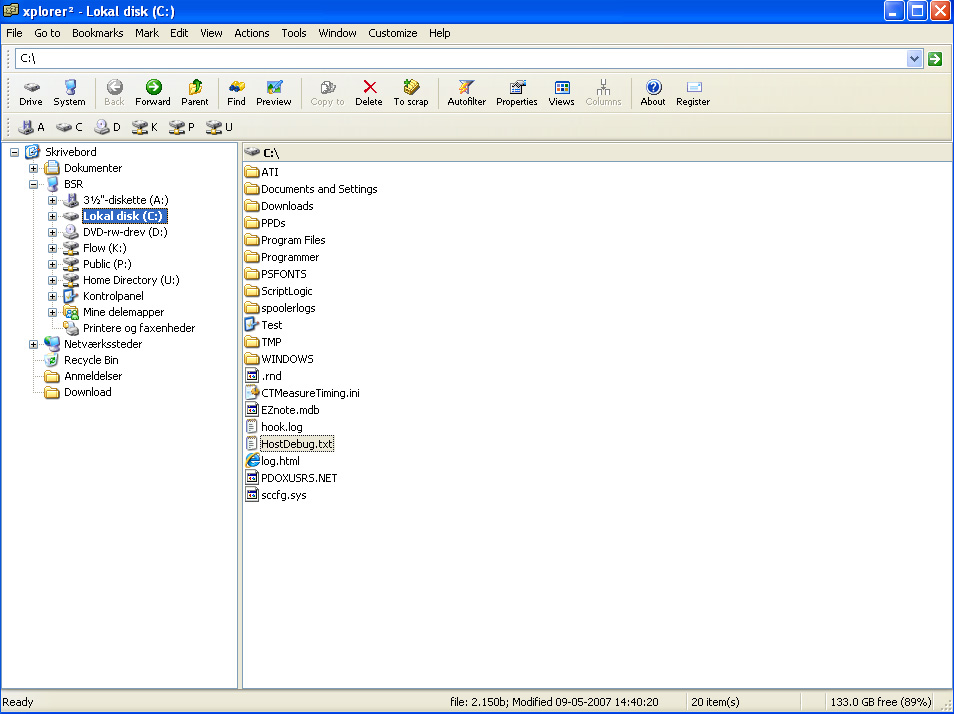Open Properties from the toolbar
The height and width of the screenshot is (714, 954).
516,92
